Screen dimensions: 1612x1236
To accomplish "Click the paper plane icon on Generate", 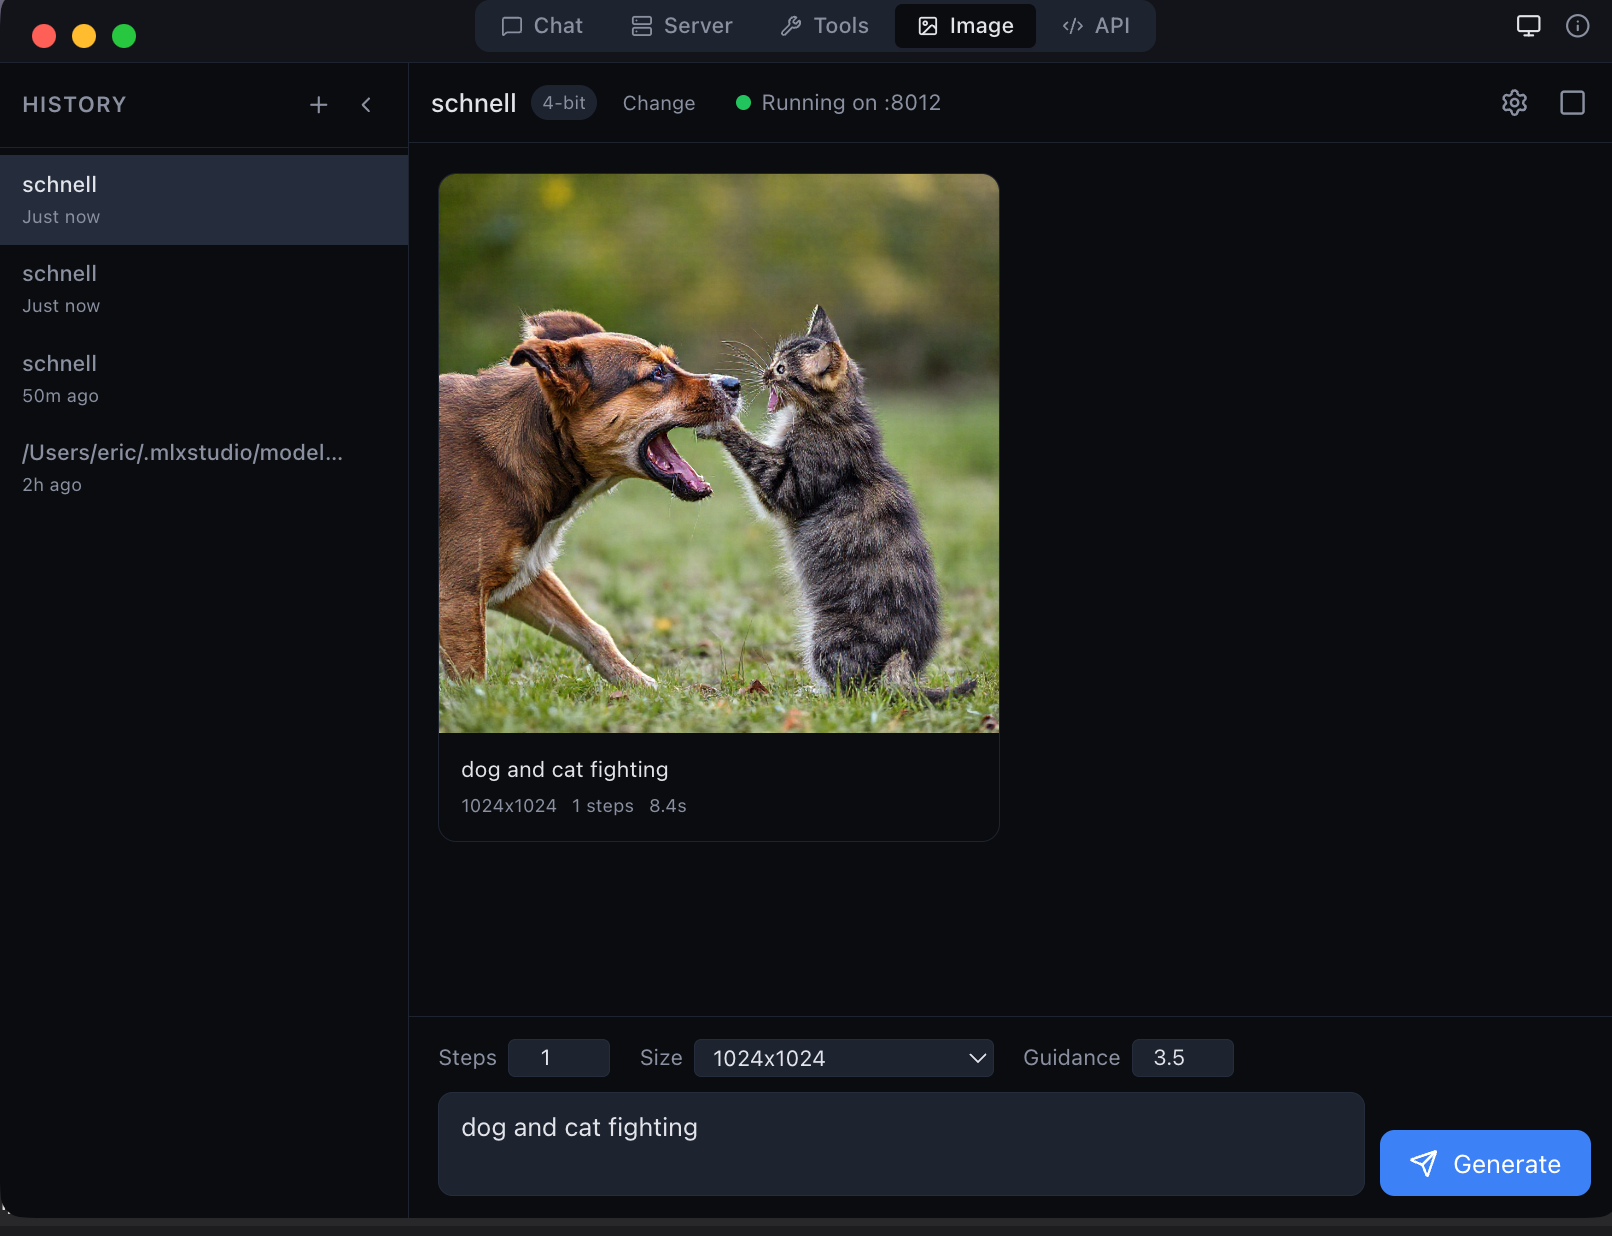I will [1424, 1163].
